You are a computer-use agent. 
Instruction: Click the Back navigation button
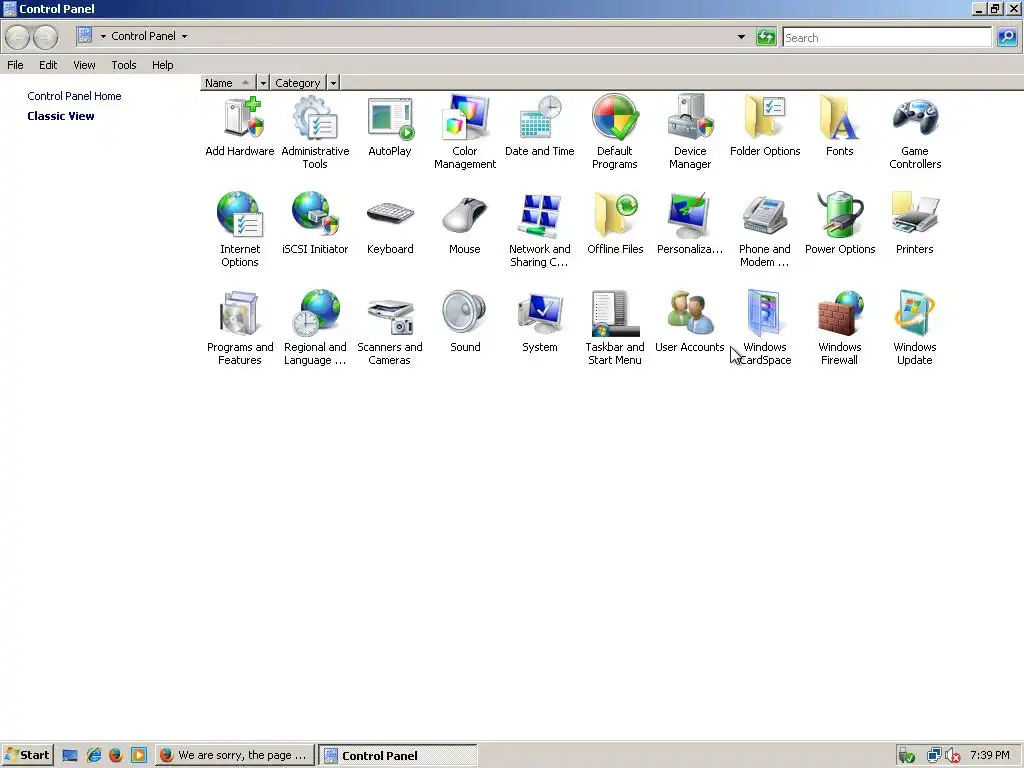[18, 37]
